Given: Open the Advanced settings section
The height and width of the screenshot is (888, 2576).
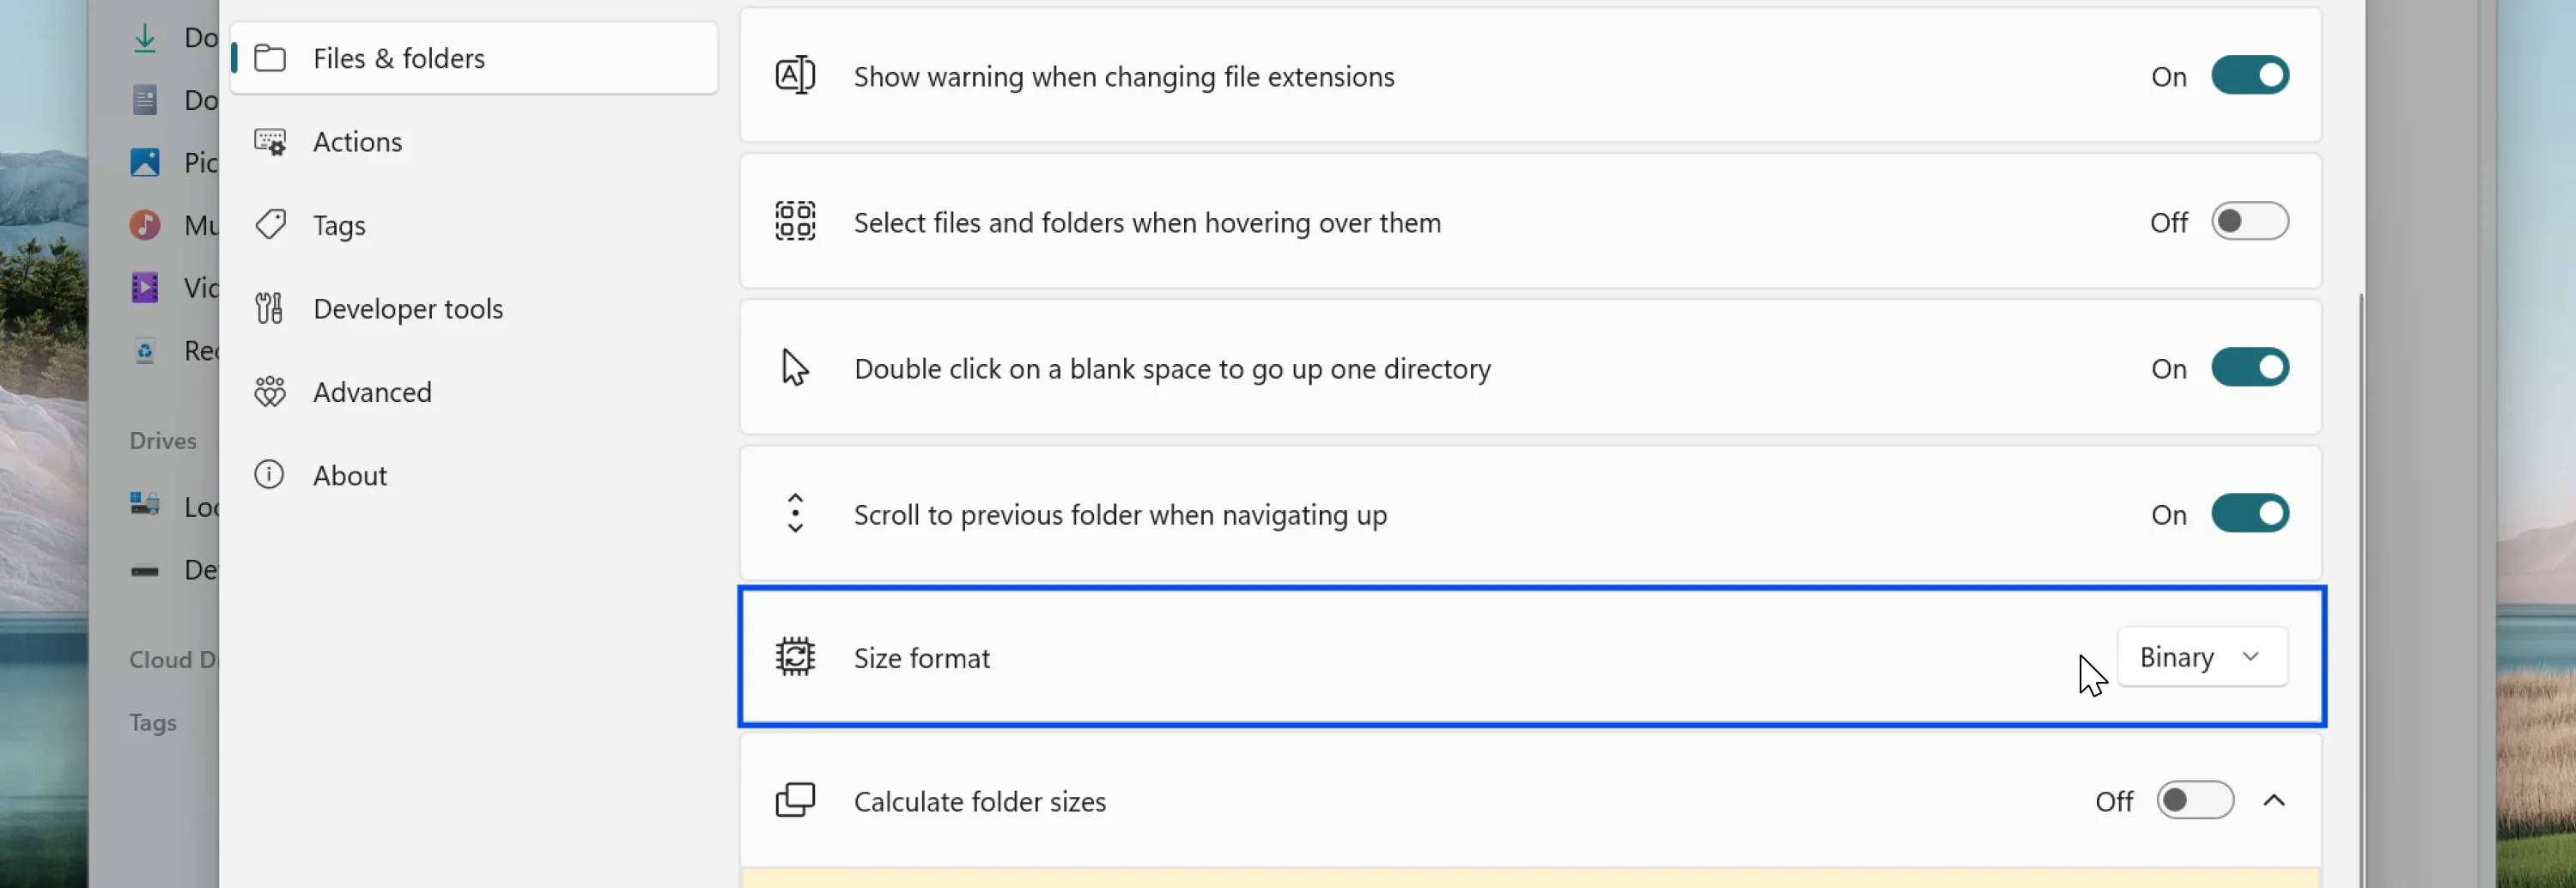Looking at the screenshot, I should pos(371,391).
